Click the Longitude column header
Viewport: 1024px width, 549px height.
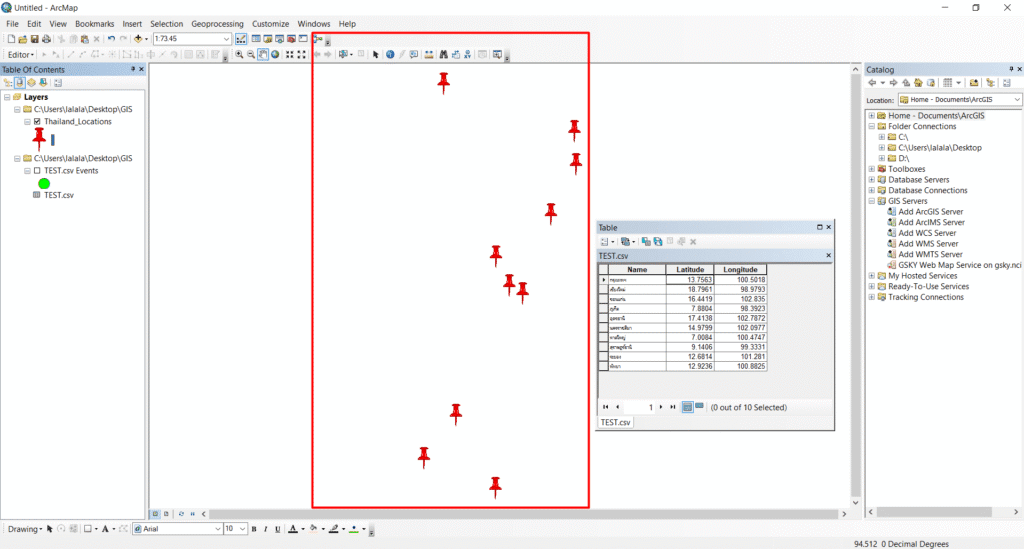coord(740,270)
